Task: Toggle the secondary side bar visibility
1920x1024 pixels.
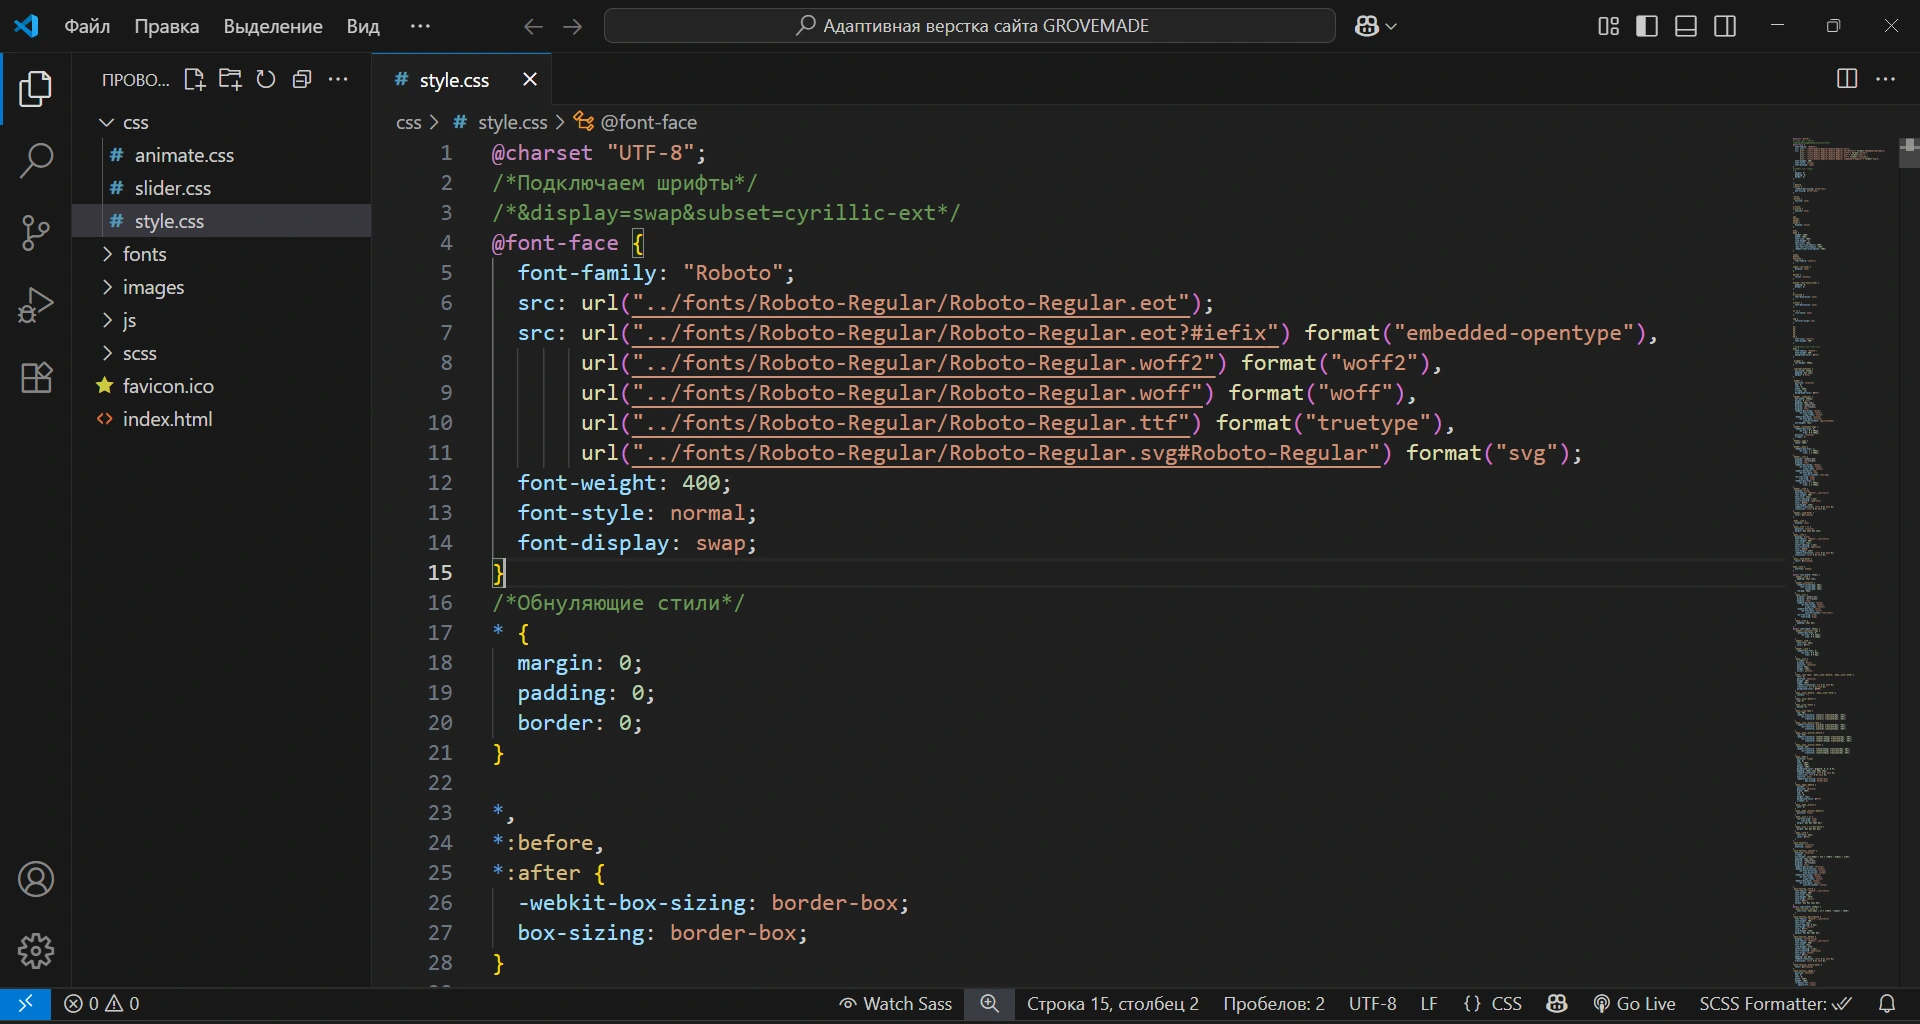Action: coord(1725,26)
